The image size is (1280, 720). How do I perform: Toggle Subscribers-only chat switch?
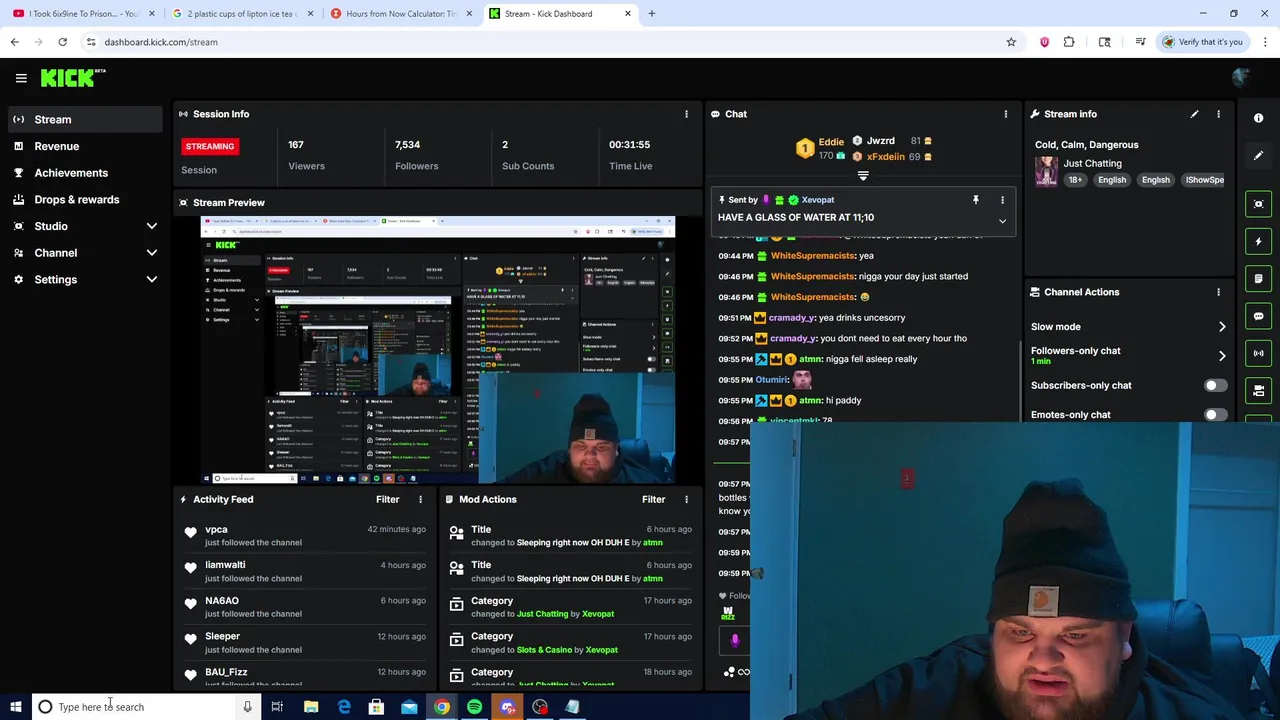[x=1214, y=385]
